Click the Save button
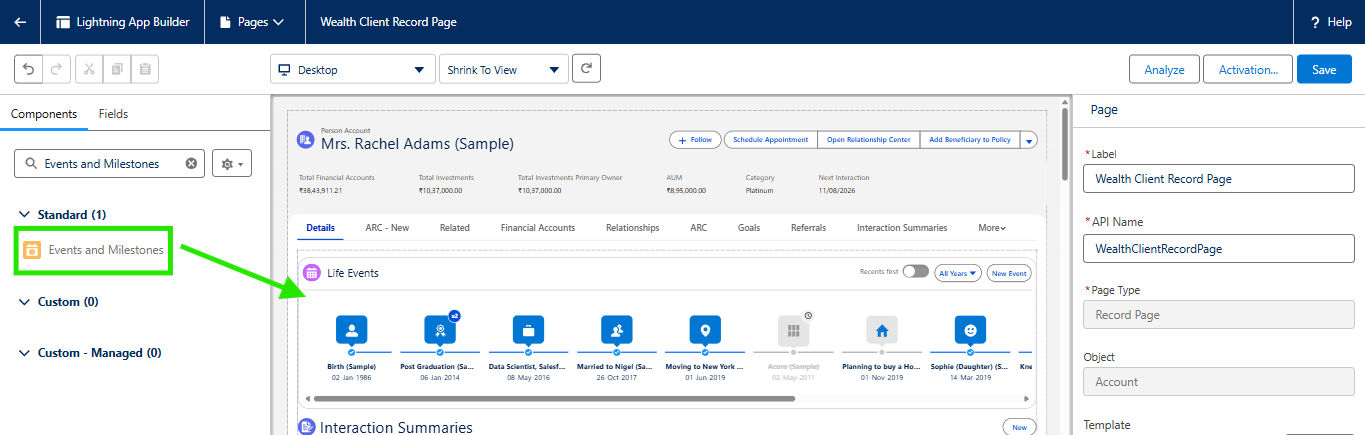 [1324, 70]
